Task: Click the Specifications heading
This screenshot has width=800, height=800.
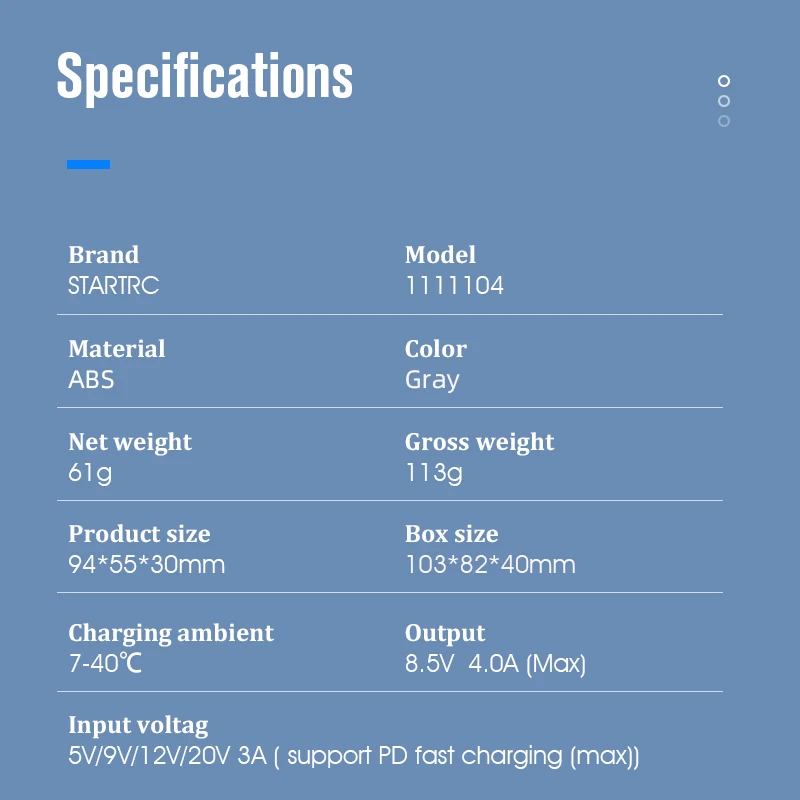Action: [205, 77]
